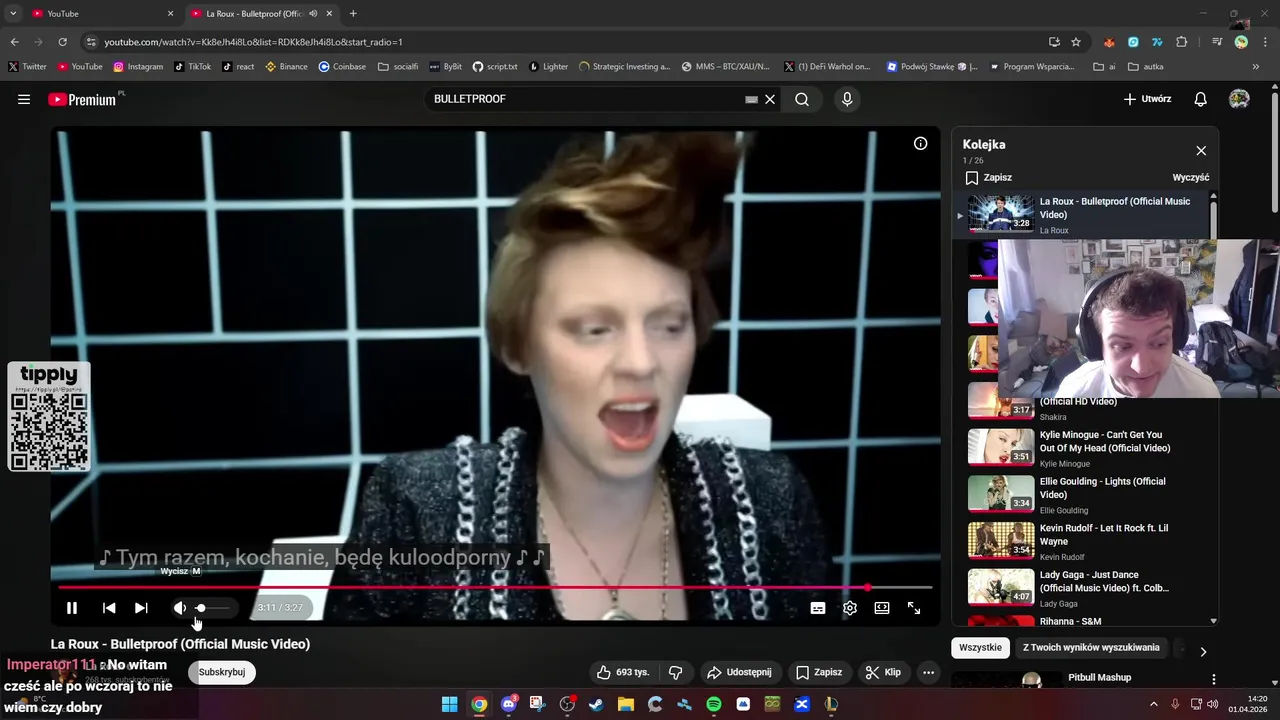
Task: Show more bookmarks with the chevron
Action: point(1256,67)
